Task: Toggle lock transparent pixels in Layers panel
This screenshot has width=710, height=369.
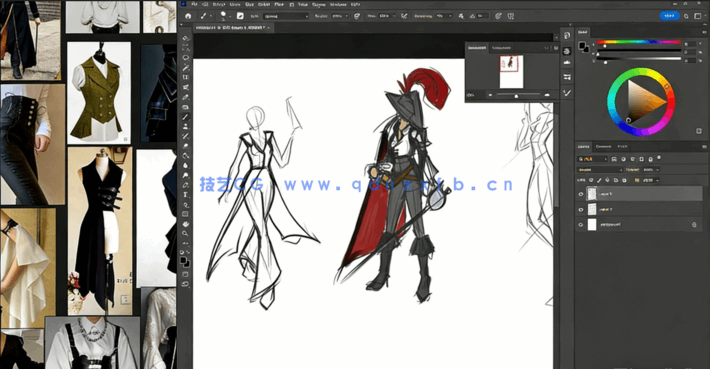Action: click(591, 180)
